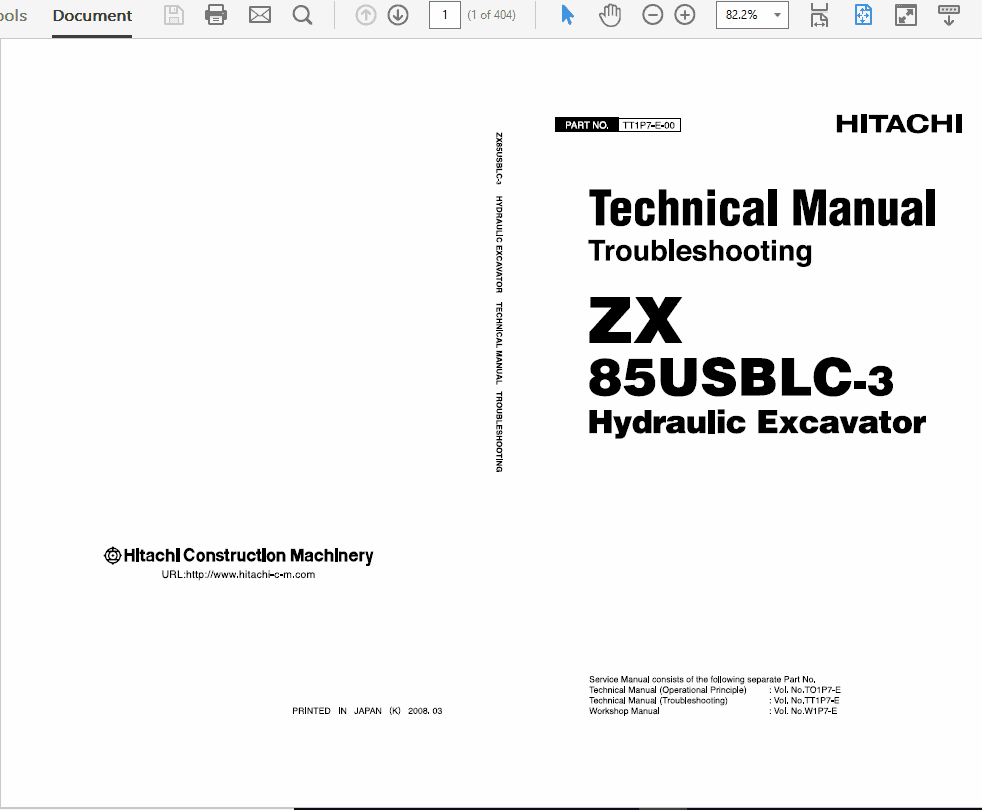Screen dimensions: 982x810
Task: Click the Read mode keyboard-arrow icon
Action: click(949, 15)
